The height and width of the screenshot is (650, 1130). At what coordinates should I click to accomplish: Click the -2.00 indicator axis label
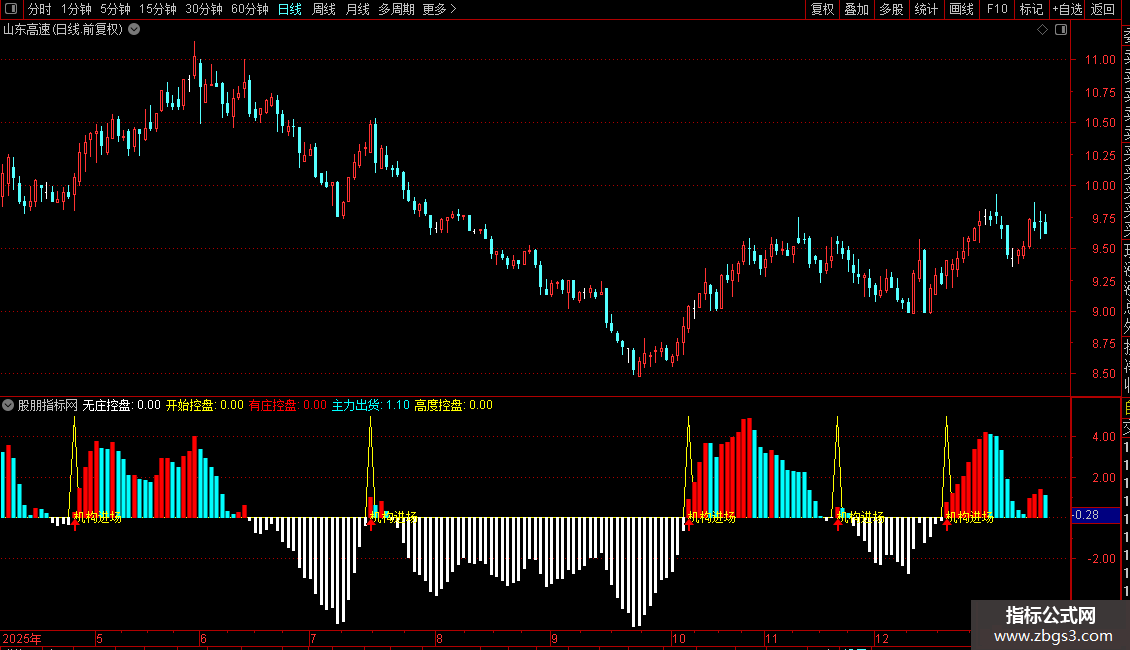tap(1102, 558)
